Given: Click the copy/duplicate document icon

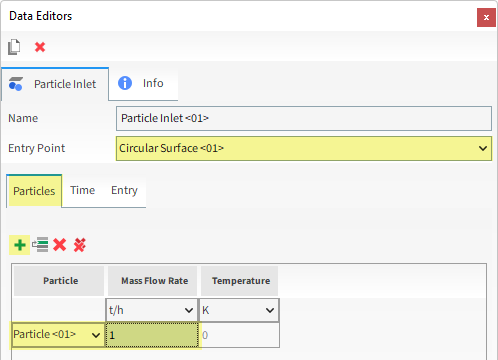Looking at the screenshot, I should 14,47.
